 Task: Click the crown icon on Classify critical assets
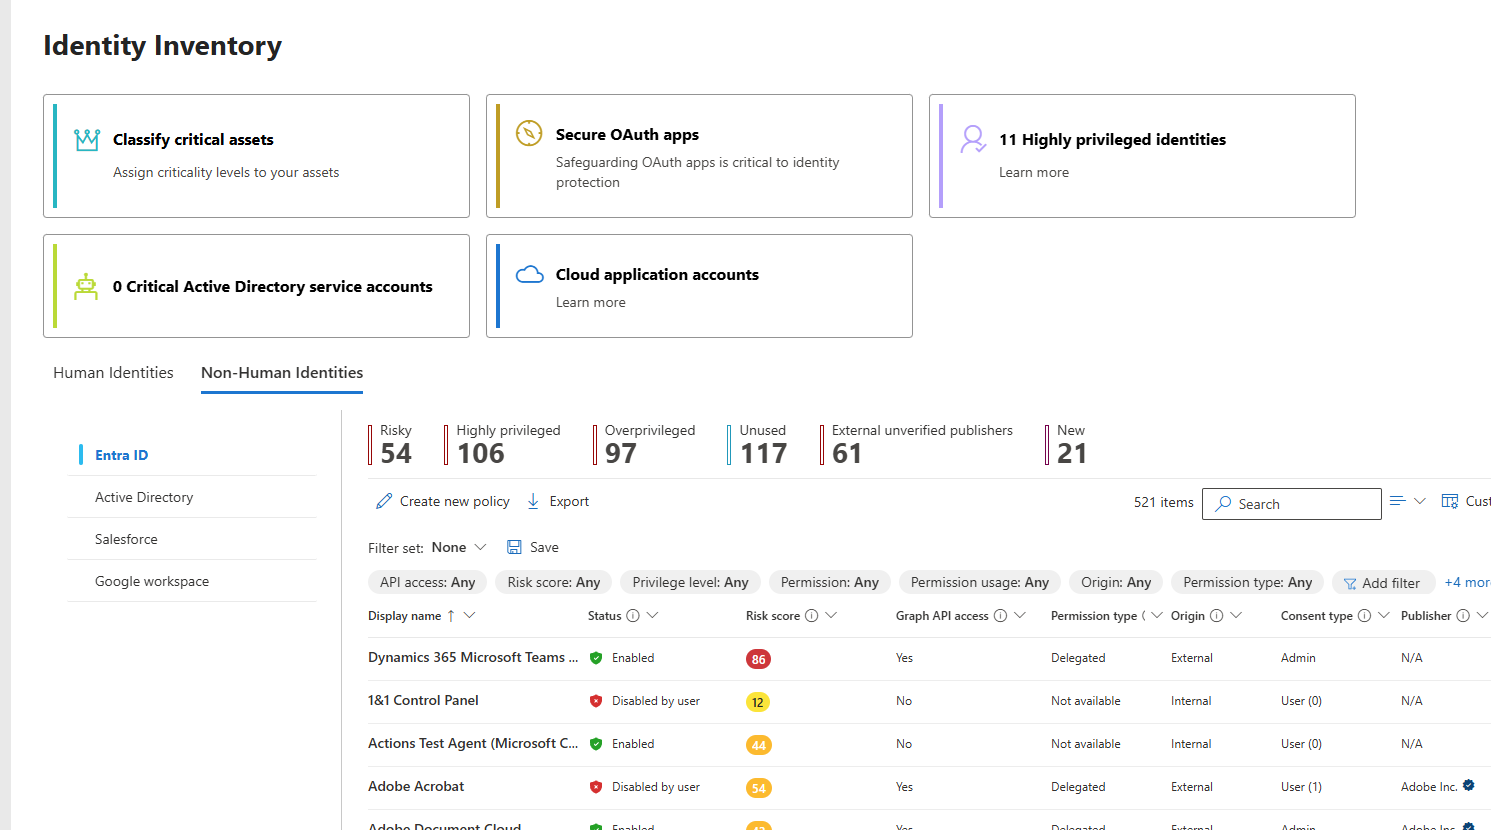coord(86,139)
